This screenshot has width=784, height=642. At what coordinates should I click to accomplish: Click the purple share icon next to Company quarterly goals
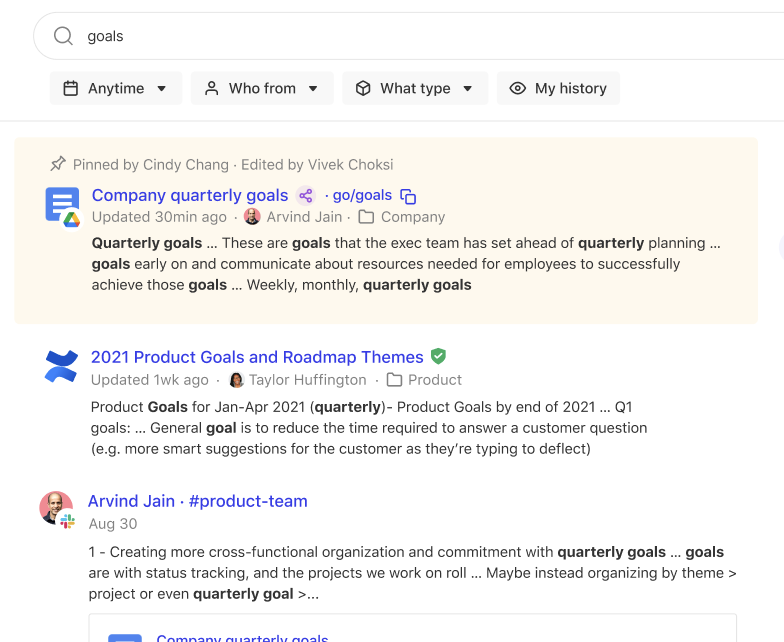pos(306,196)
